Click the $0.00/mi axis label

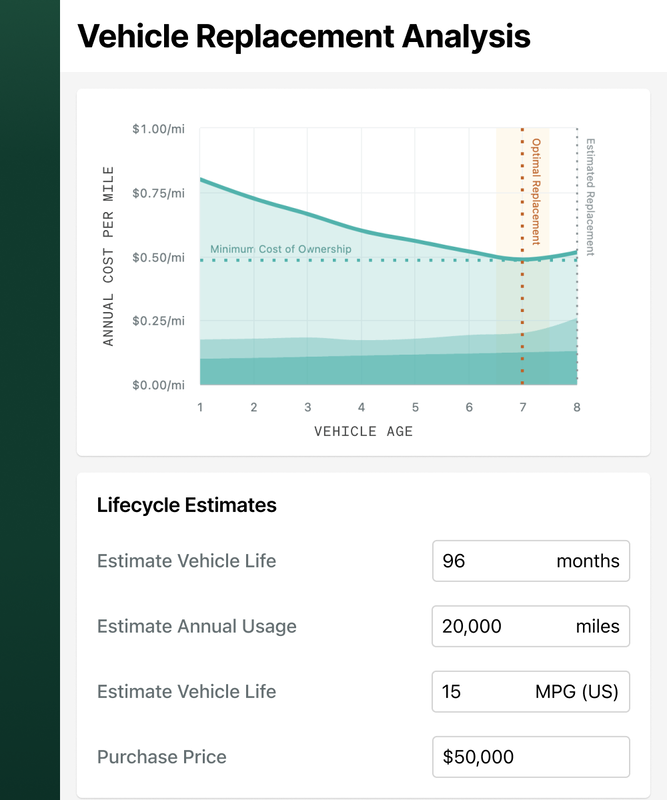tap(158, 385)
